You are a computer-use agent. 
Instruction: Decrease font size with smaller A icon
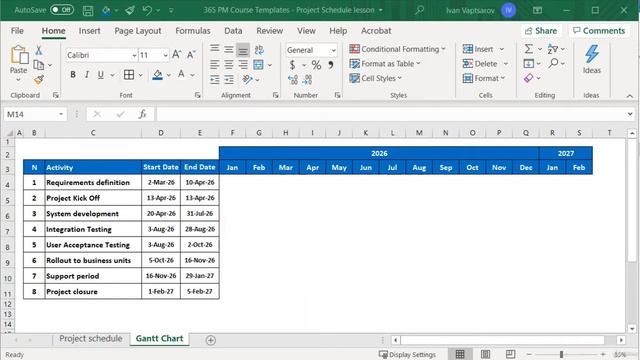point(191,55)
